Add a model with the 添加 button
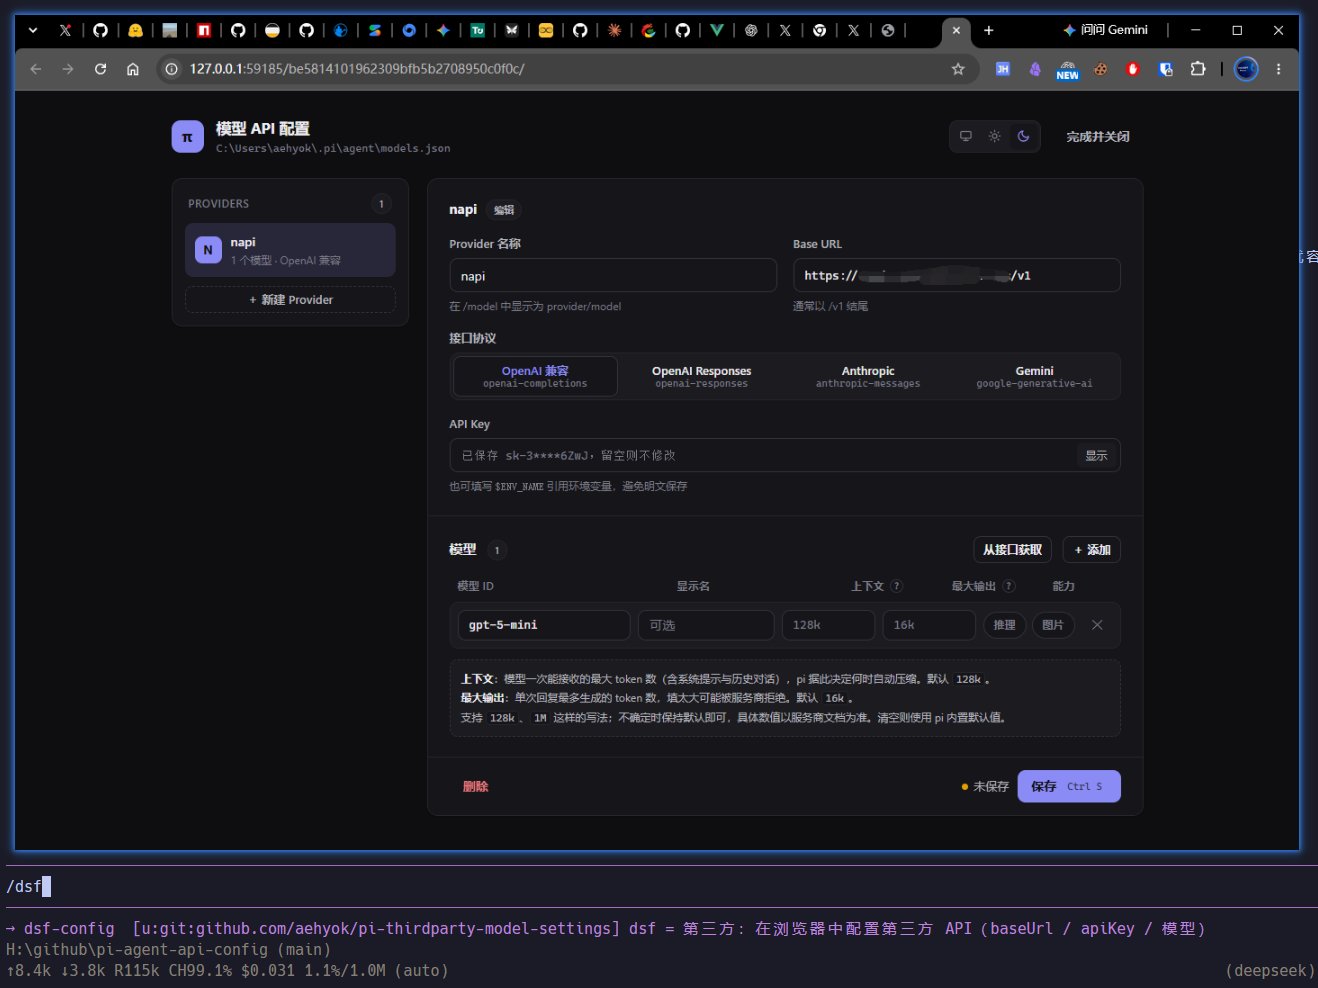 (x=1092, y=550)
